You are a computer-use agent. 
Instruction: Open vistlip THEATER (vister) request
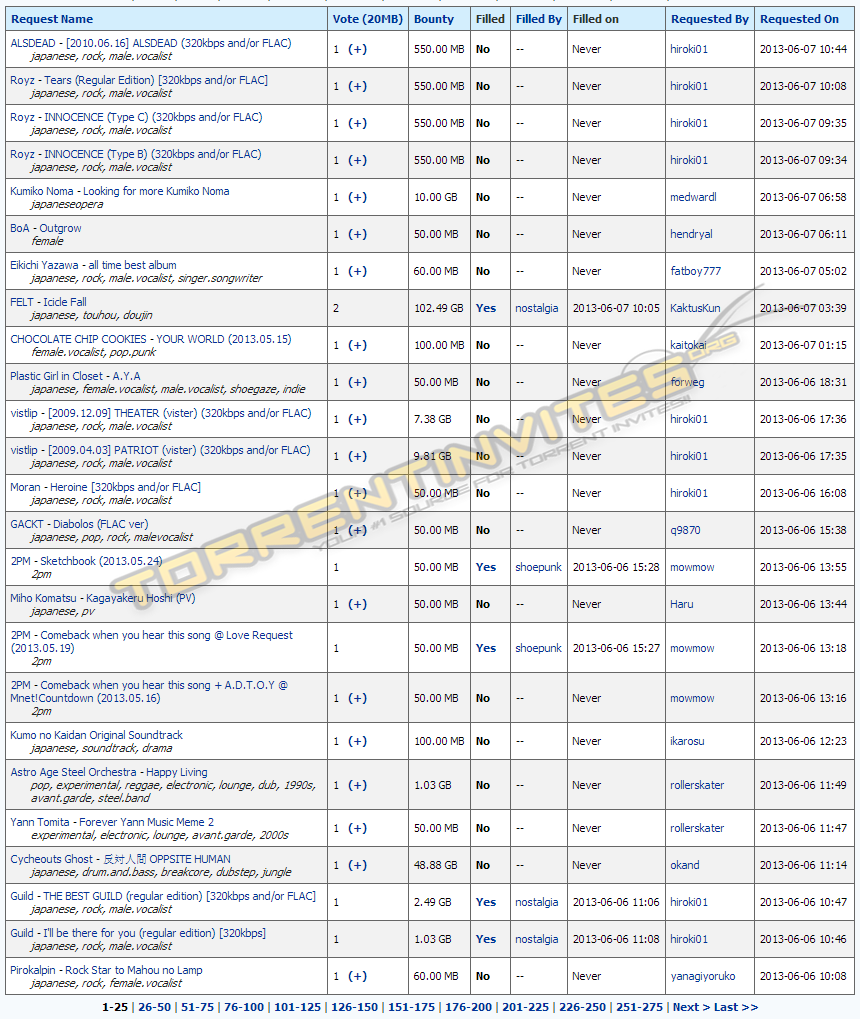pos(161,414)
